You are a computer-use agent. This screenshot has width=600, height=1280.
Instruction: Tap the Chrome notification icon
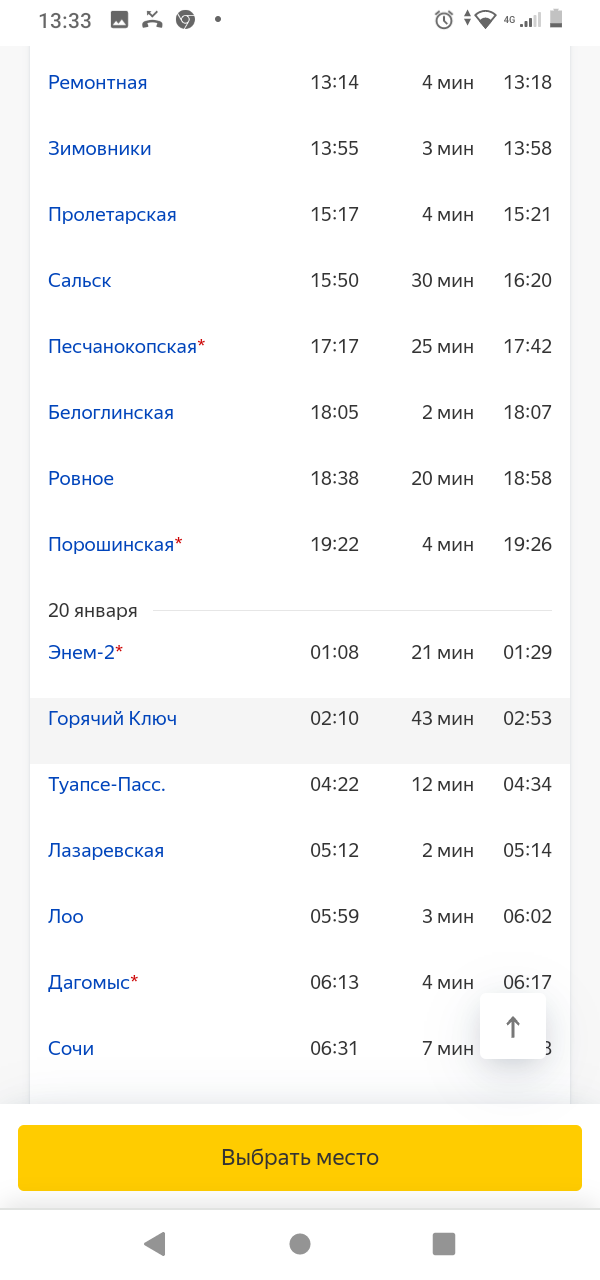[x=185, y=20]
